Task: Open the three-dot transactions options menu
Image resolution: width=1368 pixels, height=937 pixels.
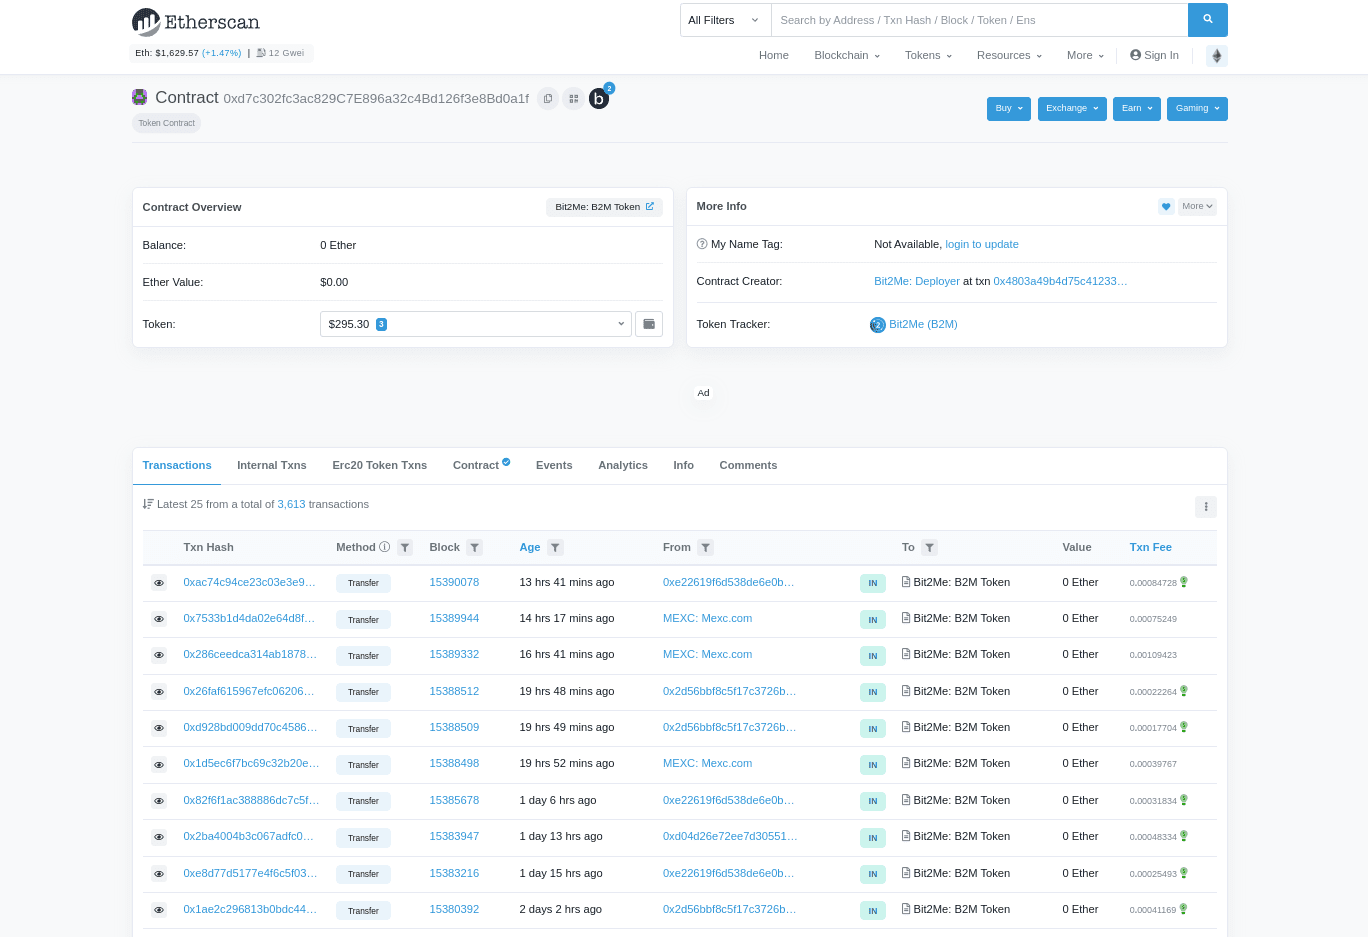Action: [1206, 507]
